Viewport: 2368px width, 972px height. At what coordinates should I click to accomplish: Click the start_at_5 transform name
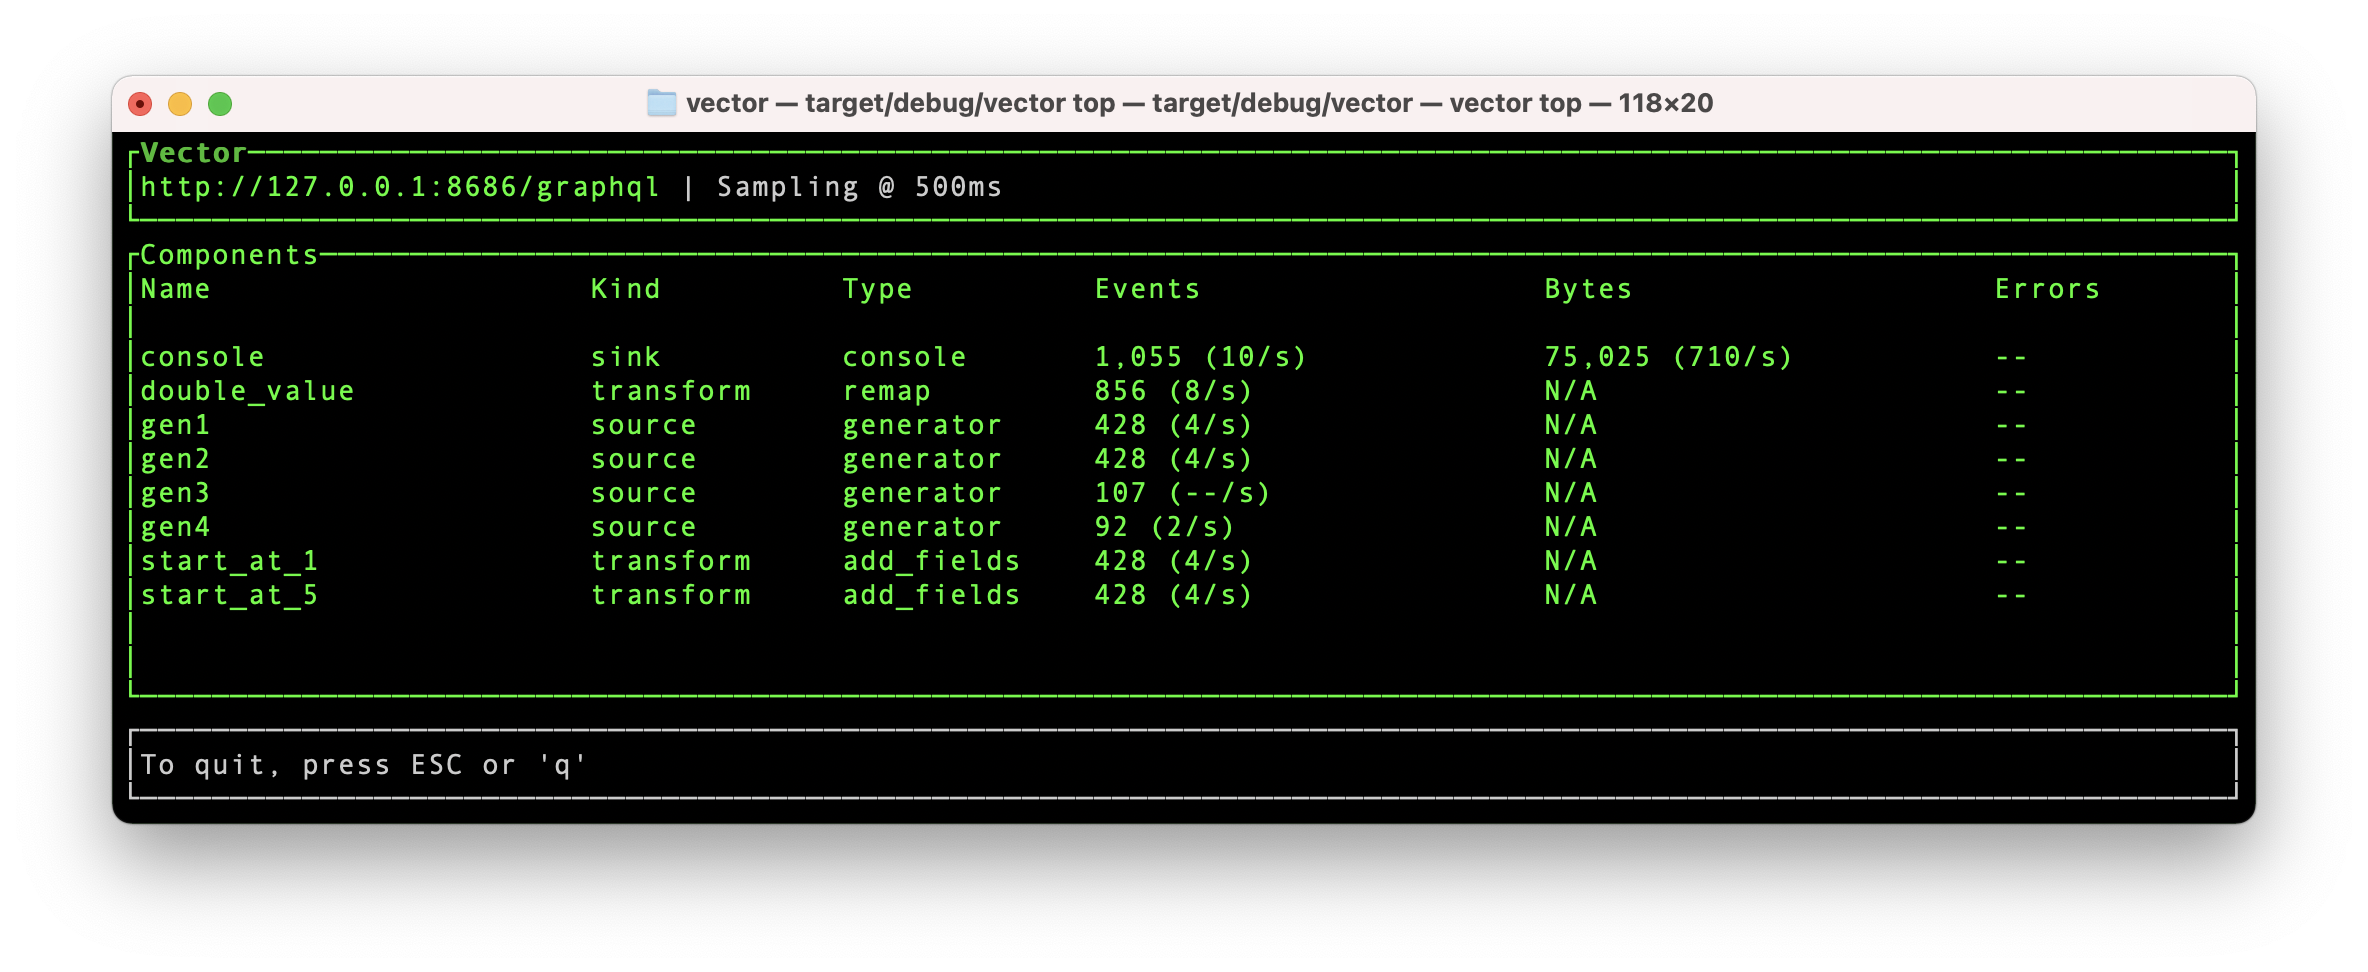(229, 595)
